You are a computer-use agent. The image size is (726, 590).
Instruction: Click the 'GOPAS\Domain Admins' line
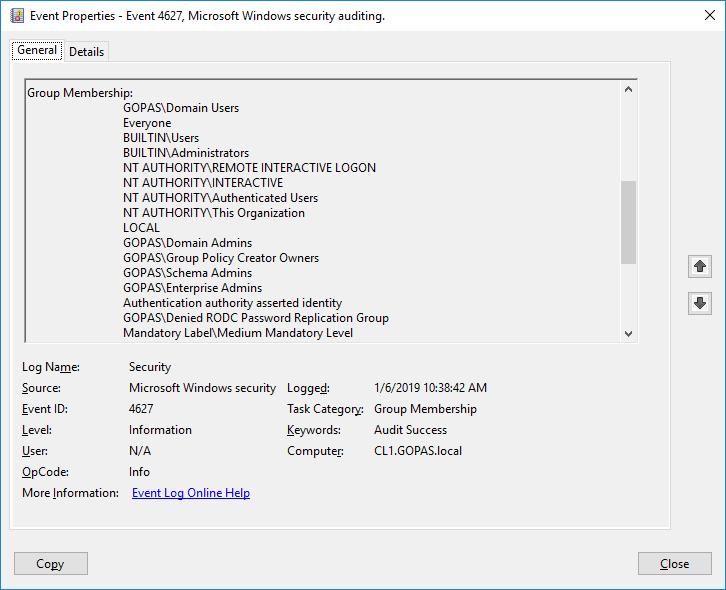[x=188, y=243]
